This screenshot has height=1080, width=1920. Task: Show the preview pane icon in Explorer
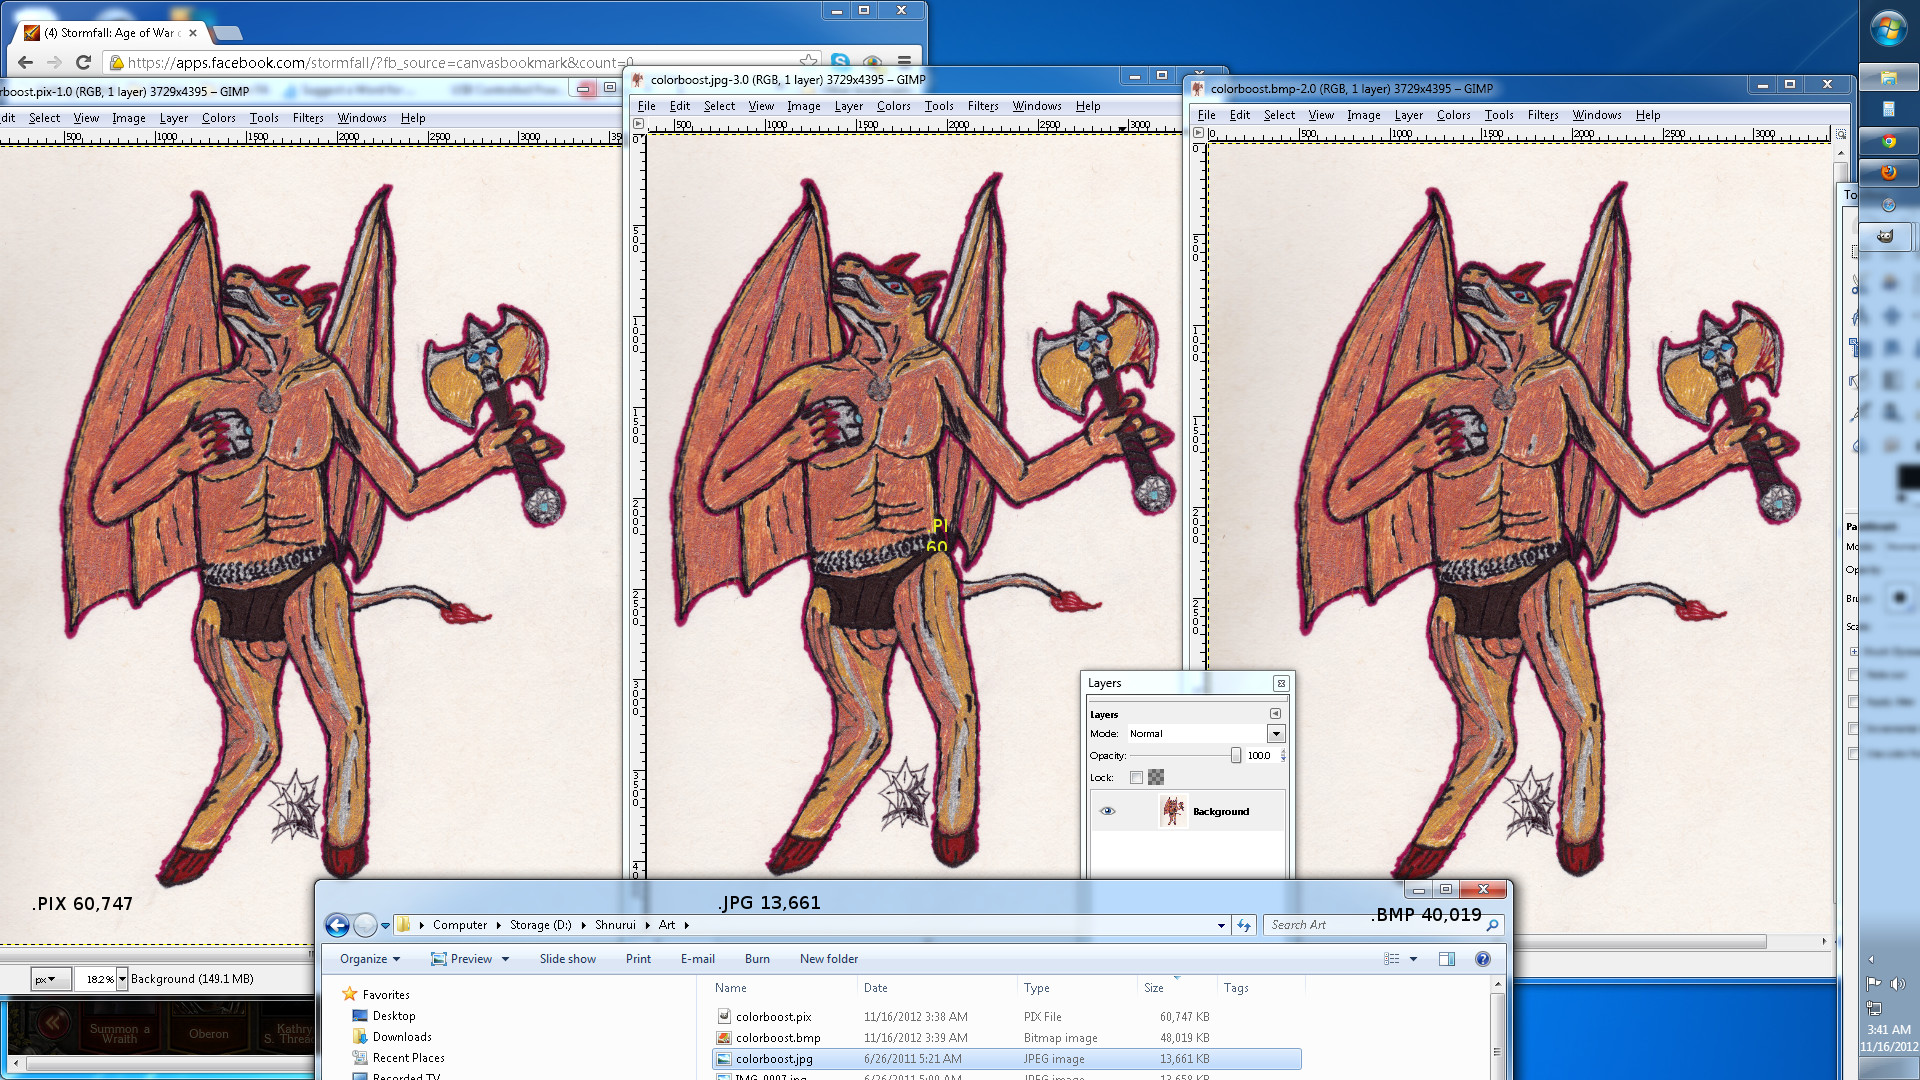pyautogui.click(x=1446, y=959)
